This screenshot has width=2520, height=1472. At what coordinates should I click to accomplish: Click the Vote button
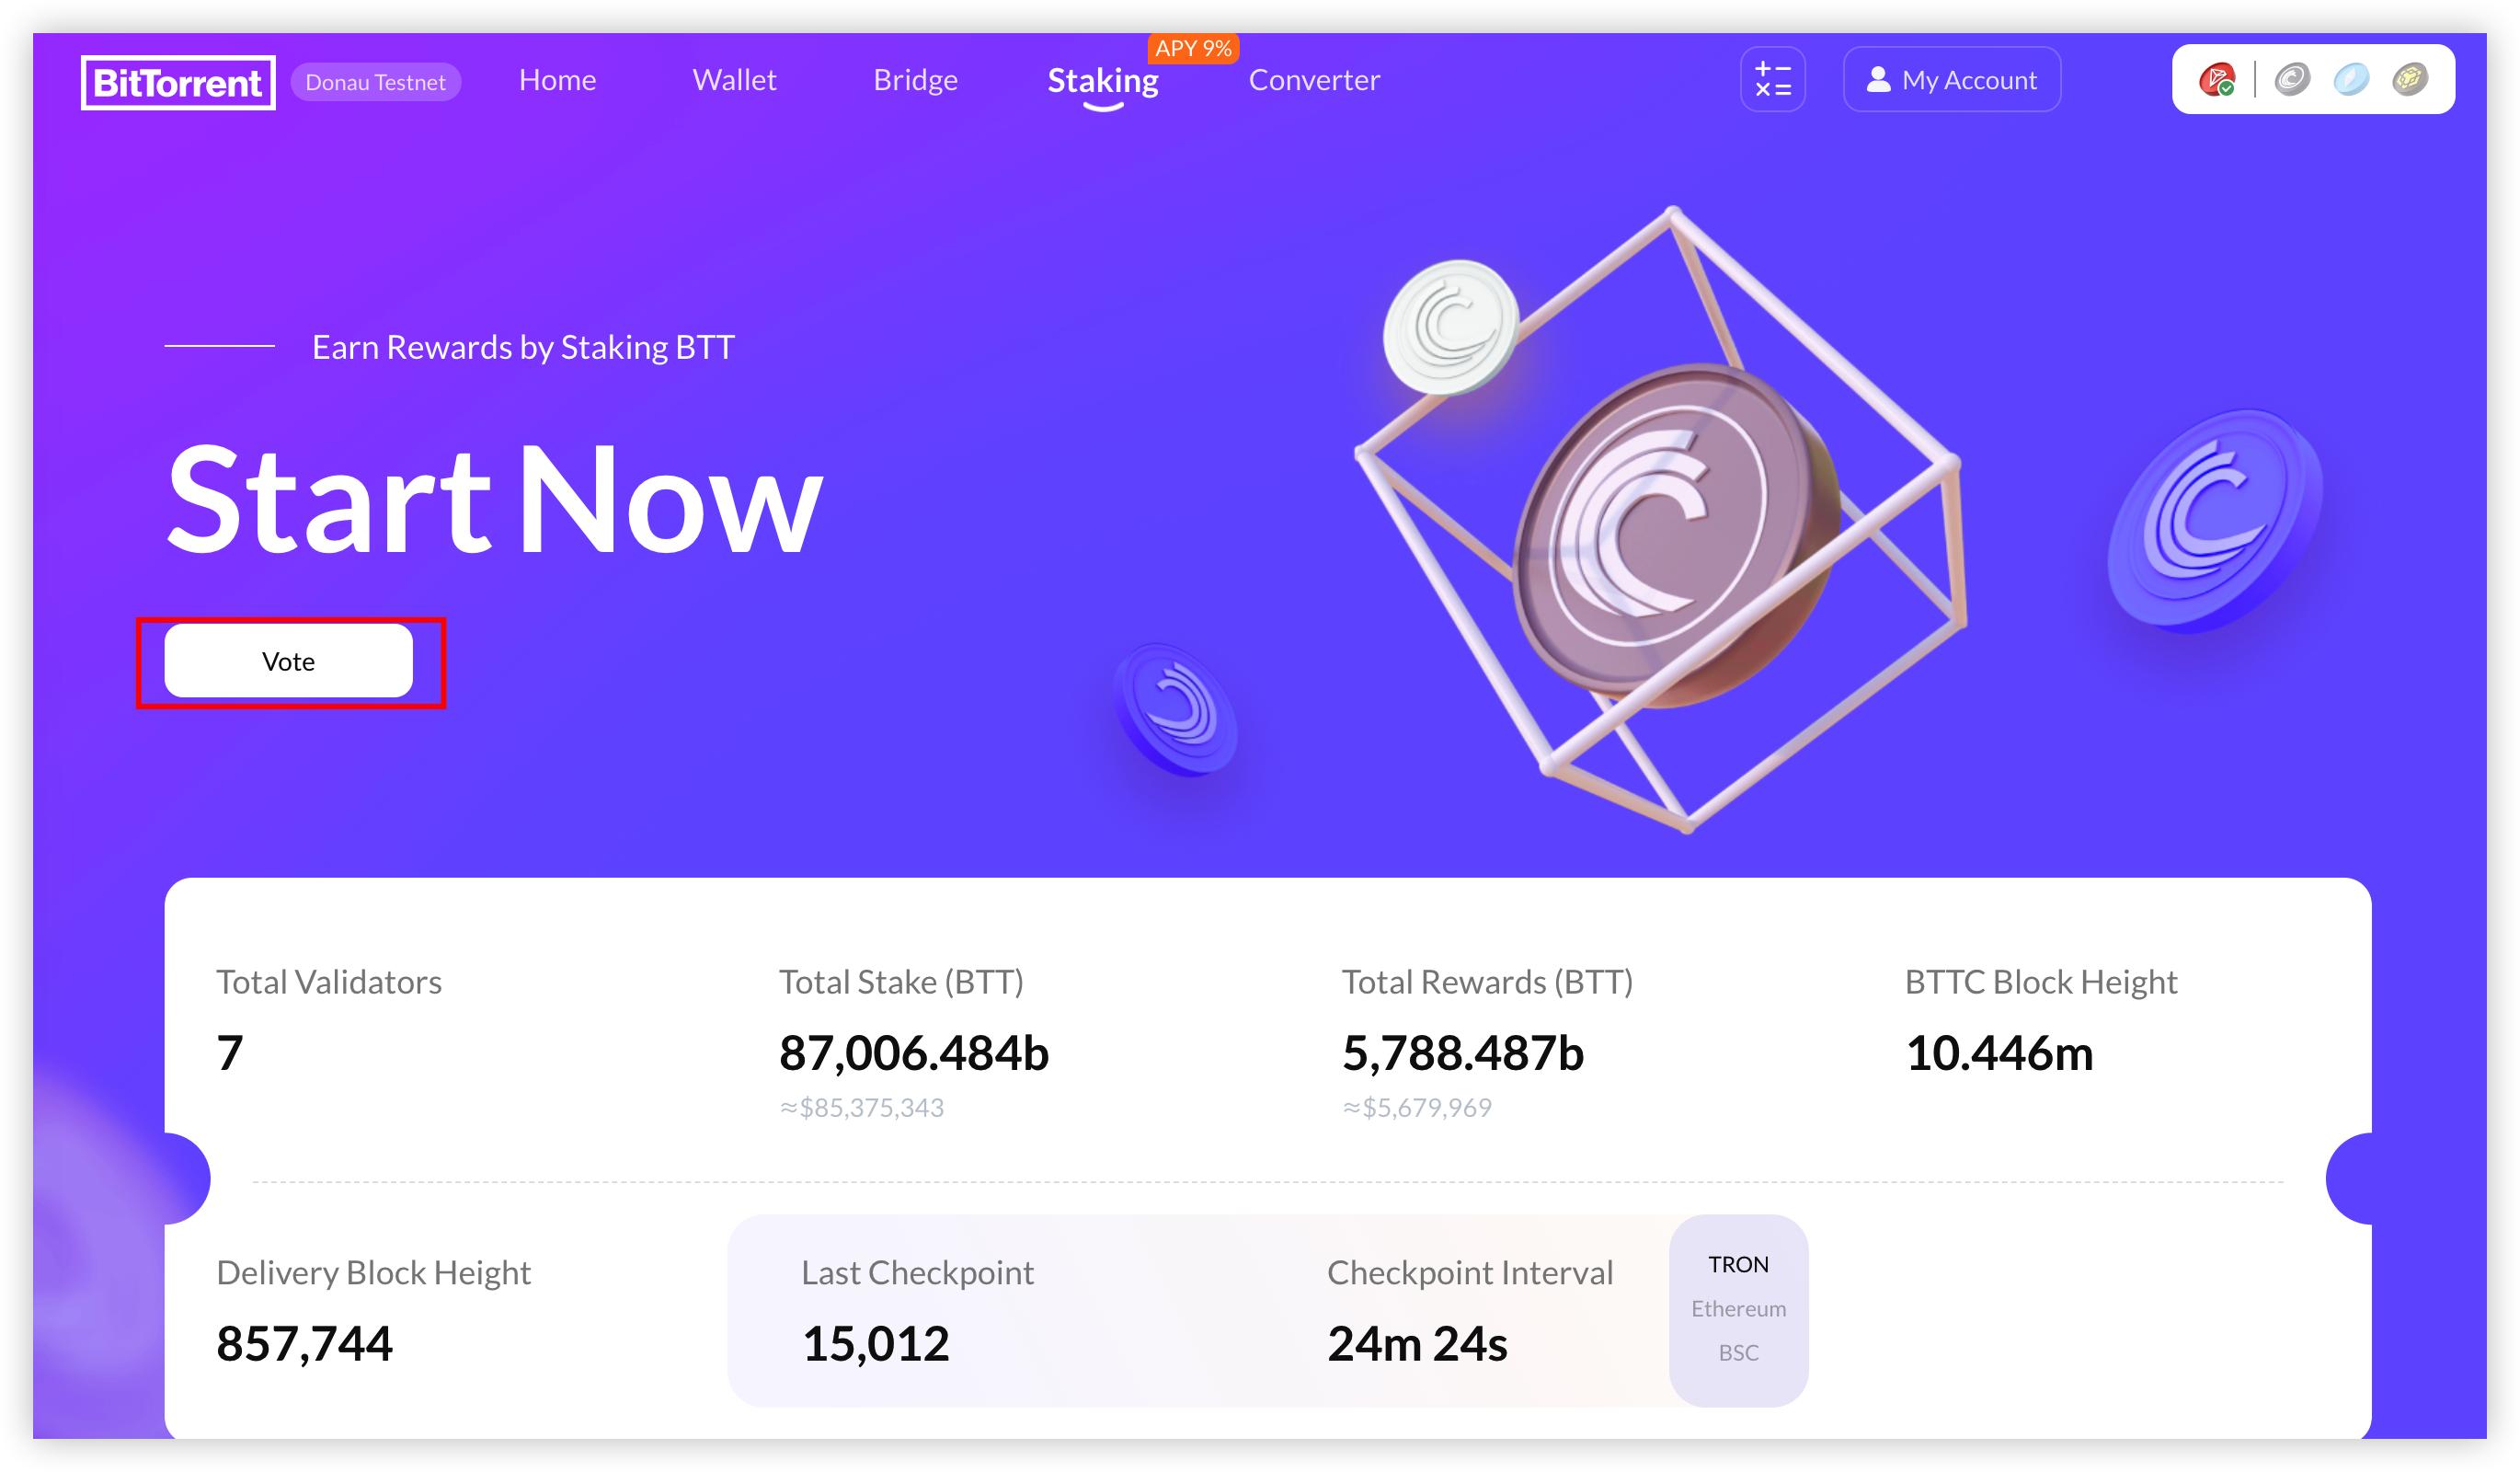(x=289, y=661)
